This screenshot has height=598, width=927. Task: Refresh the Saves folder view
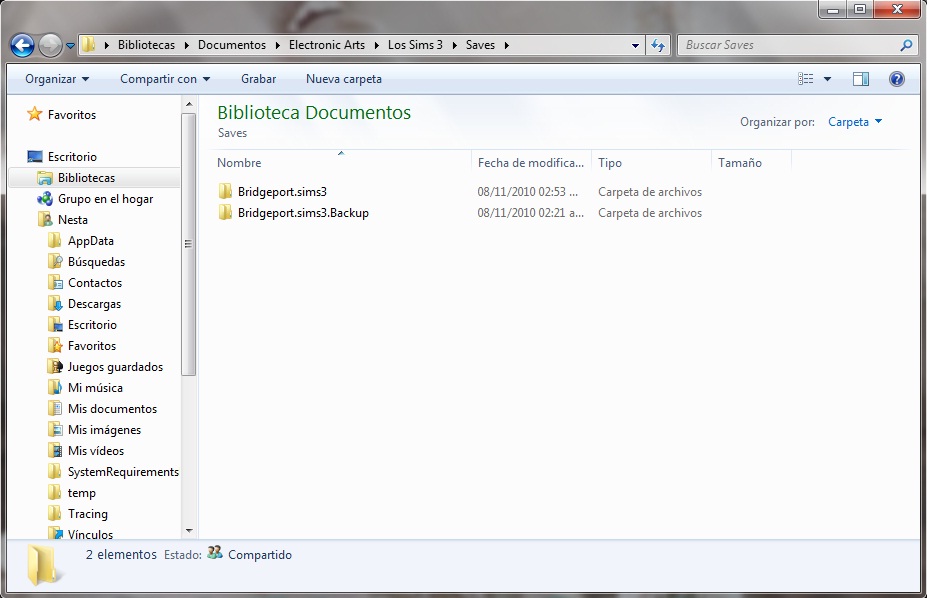[657, 44]
